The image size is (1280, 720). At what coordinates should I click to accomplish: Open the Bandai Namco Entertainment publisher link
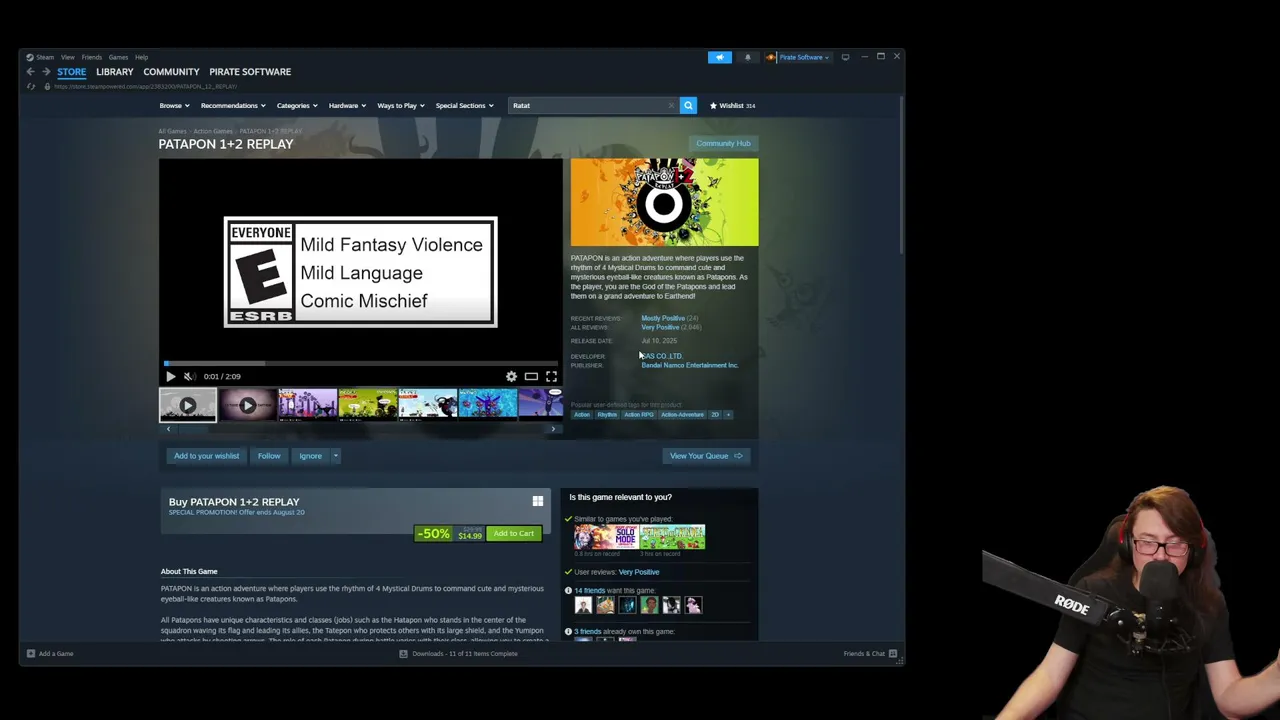(690, 366)
